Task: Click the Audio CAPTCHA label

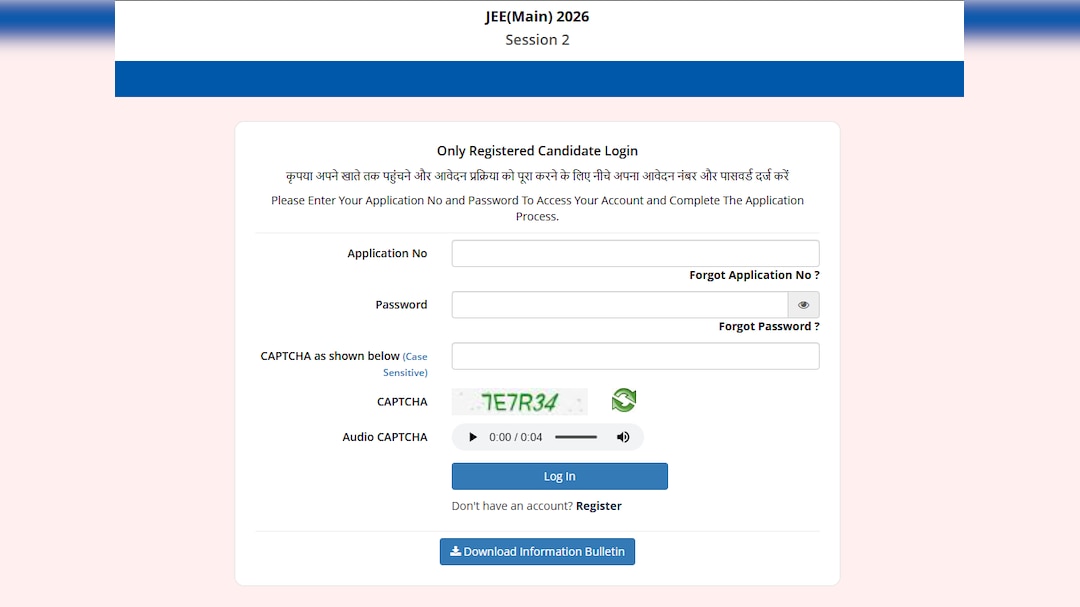Action: [x=385, y=437]
